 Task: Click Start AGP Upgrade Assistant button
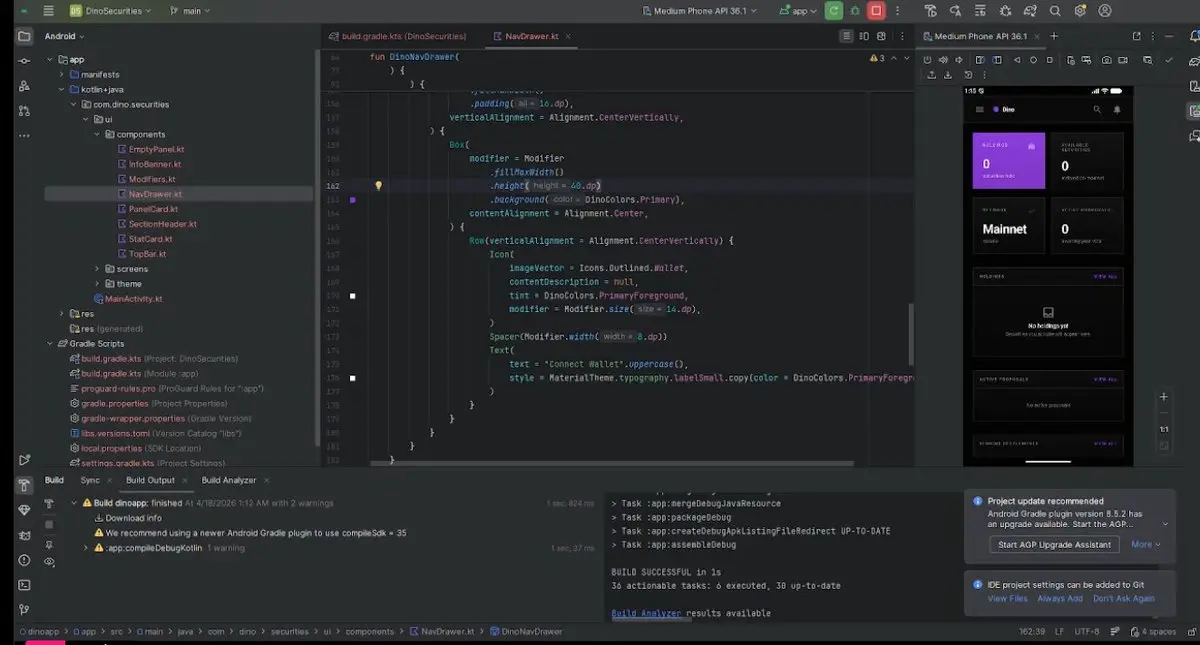coord(1054,545)
